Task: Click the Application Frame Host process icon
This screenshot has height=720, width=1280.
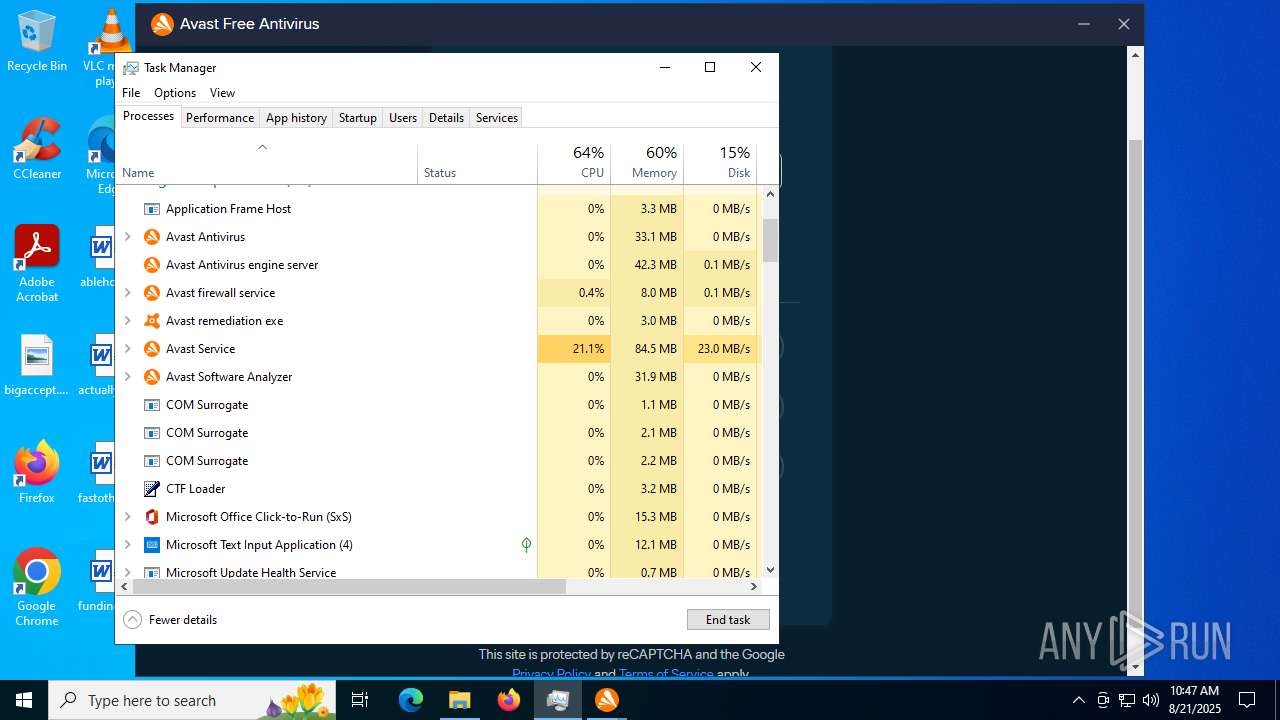Action: 152,209
